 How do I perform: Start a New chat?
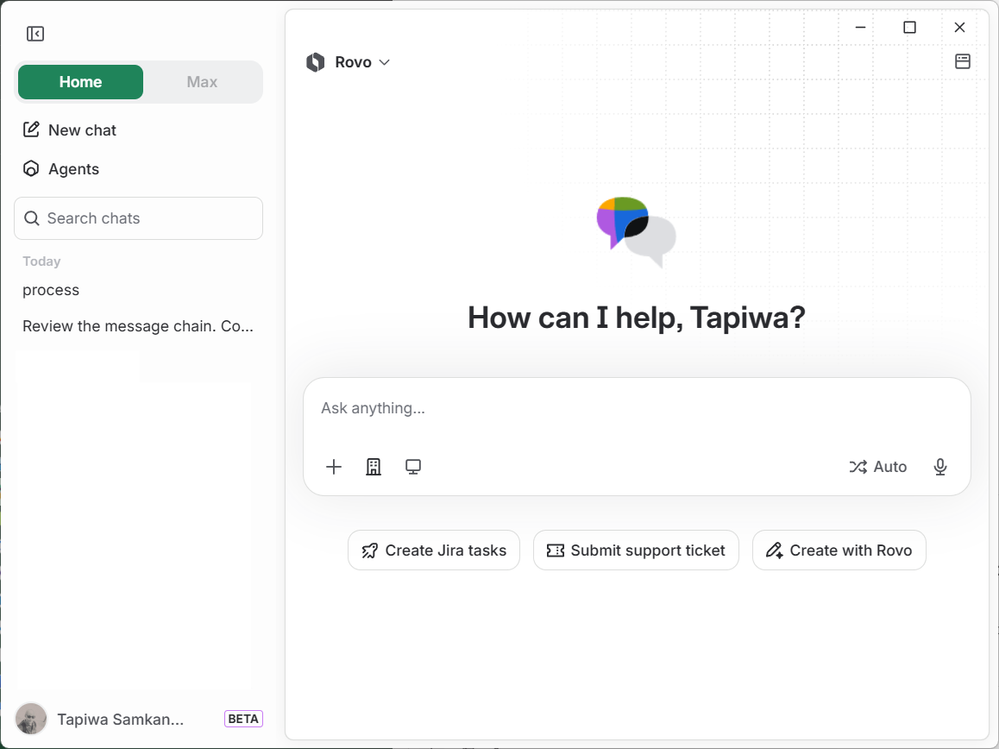coord(69,130)
